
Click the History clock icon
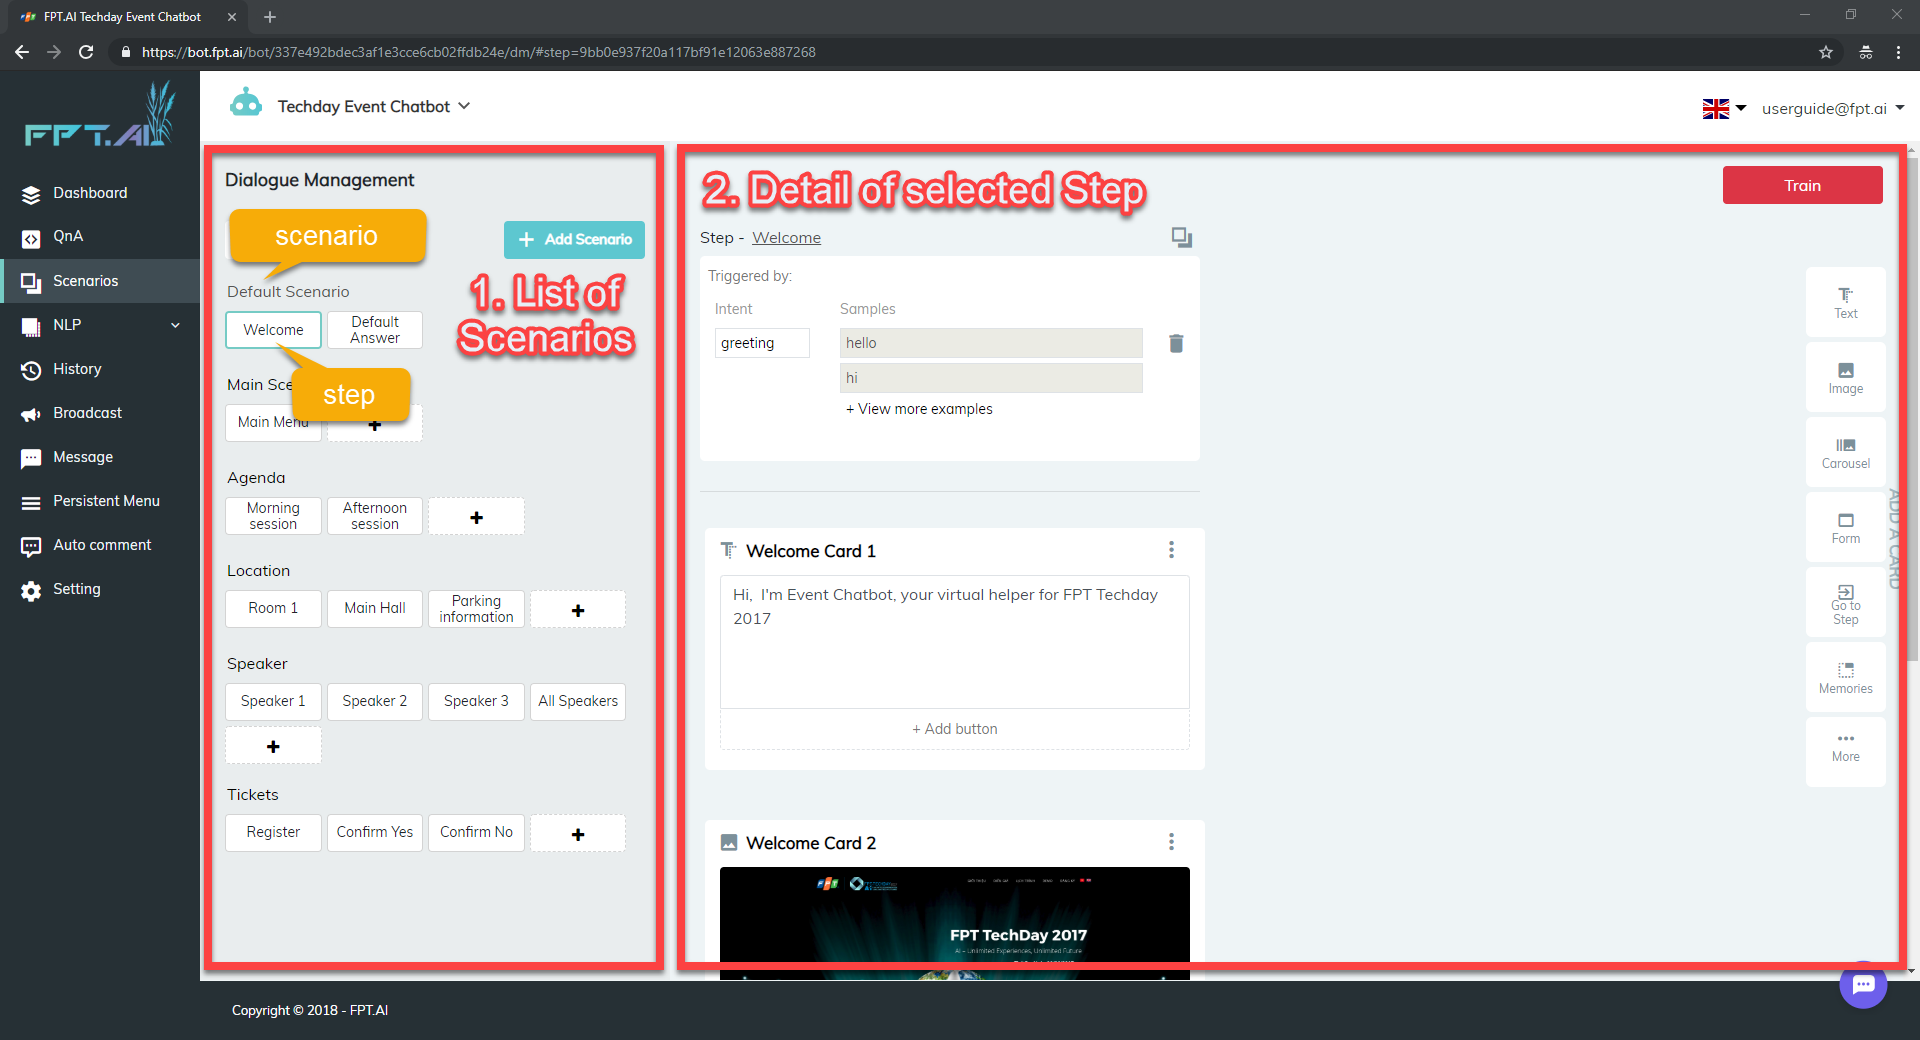pyautogui.click(x=31, y=370)
